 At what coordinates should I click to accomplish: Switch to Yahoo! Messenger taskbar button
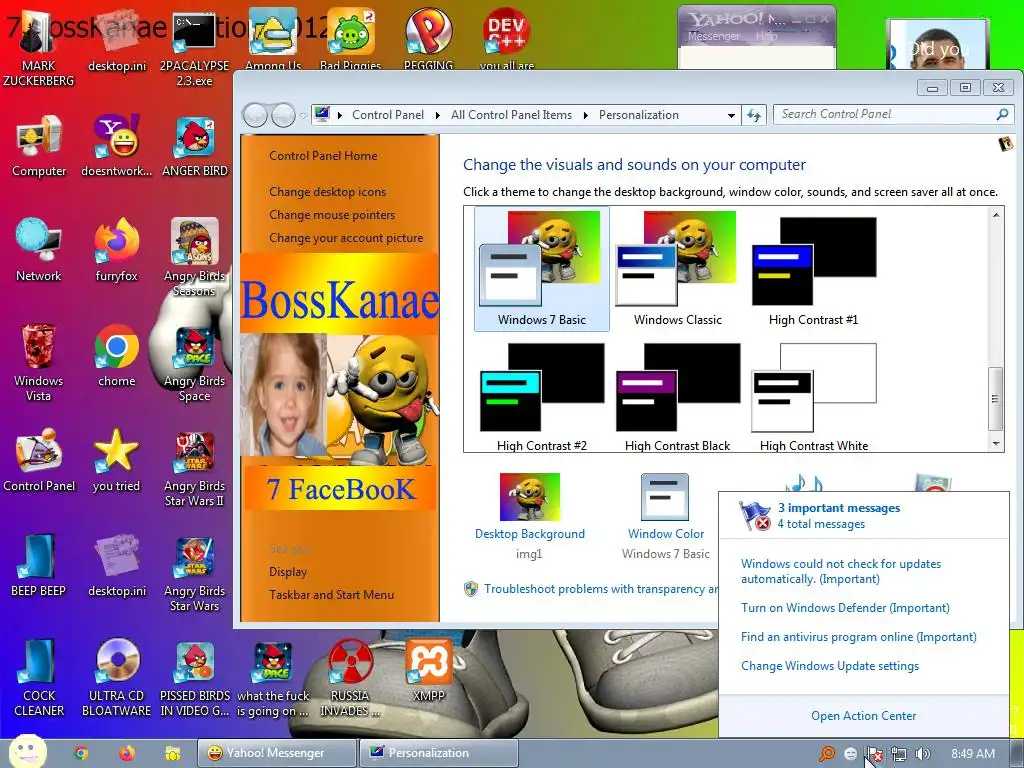click(x=277, y=753)
